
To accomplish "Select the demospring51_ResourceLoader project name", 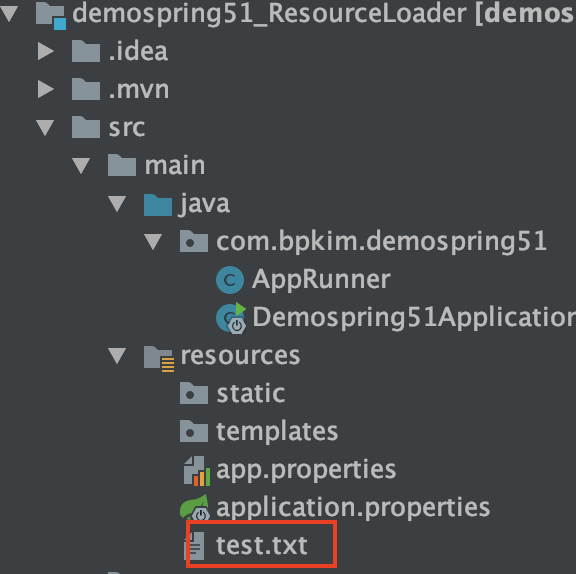I will (x=269, y=13).
